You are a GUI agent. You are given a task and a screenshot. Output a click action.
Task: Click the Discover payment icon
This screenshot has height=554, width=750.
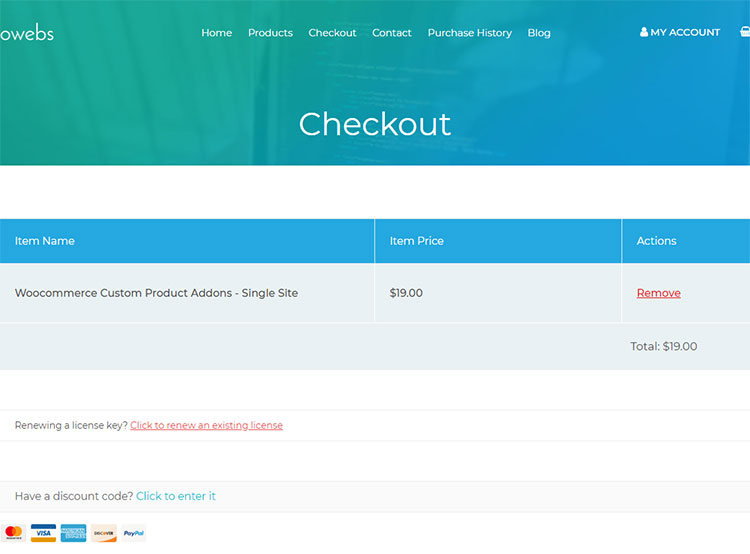pos(104,533)
